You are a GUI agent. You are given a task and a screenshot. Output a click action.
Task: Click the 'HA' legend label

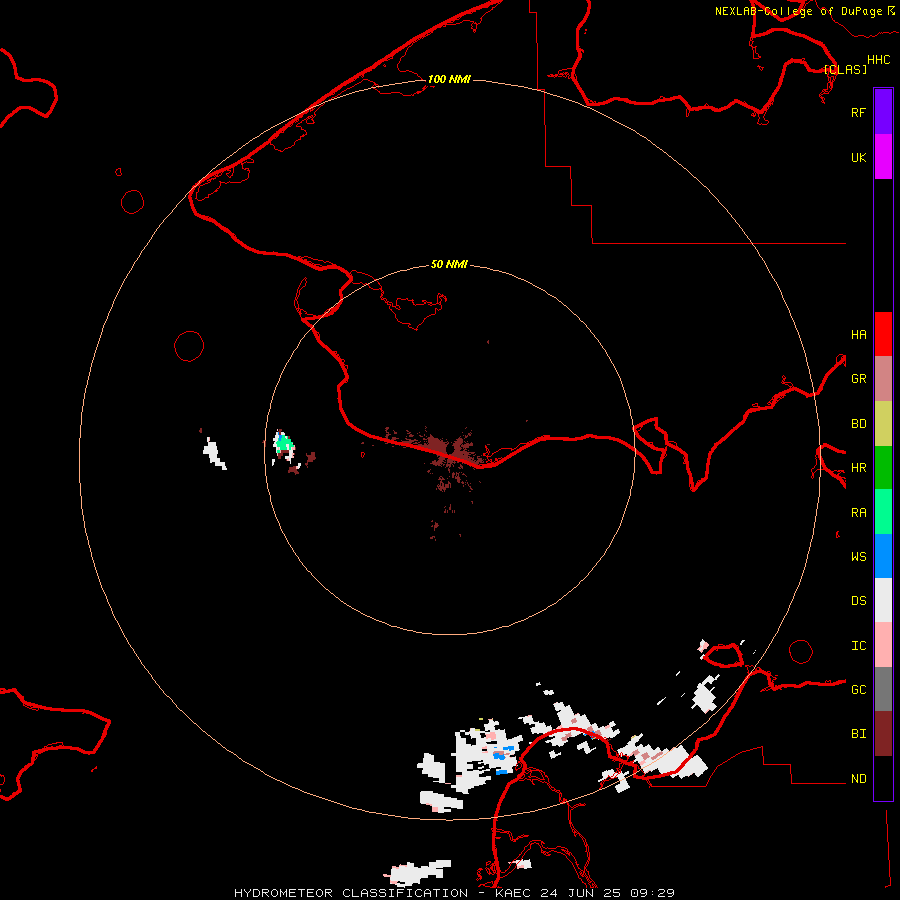click(858, 334)
